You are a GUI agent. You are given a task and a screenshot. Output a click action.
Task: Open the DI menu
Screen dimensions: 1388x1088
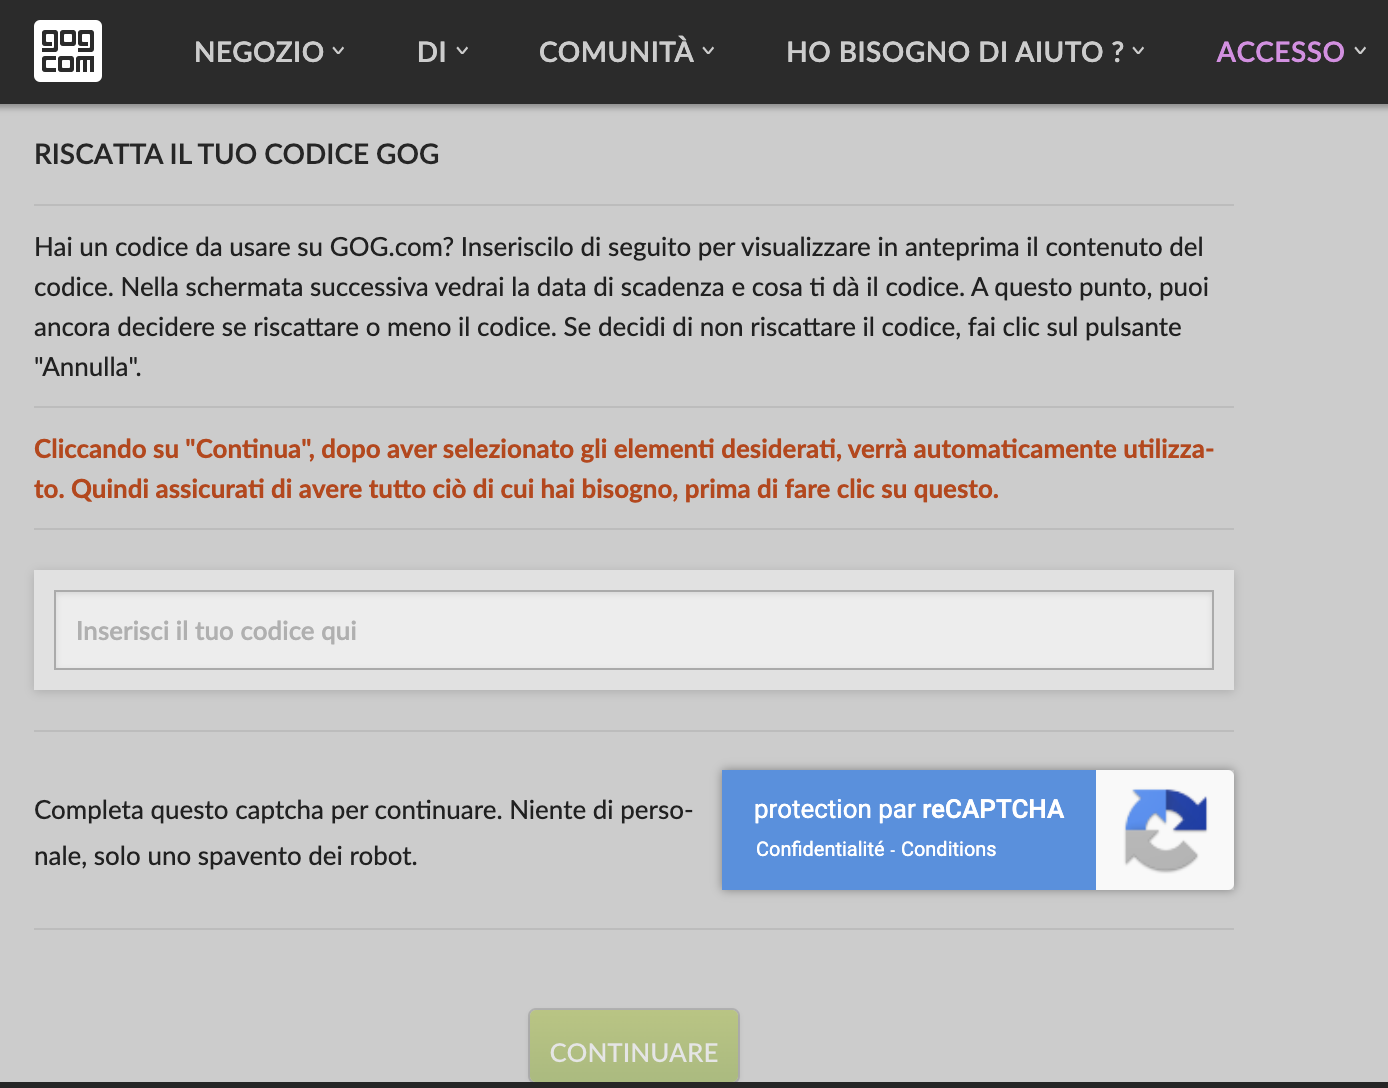tap(442, 52)
